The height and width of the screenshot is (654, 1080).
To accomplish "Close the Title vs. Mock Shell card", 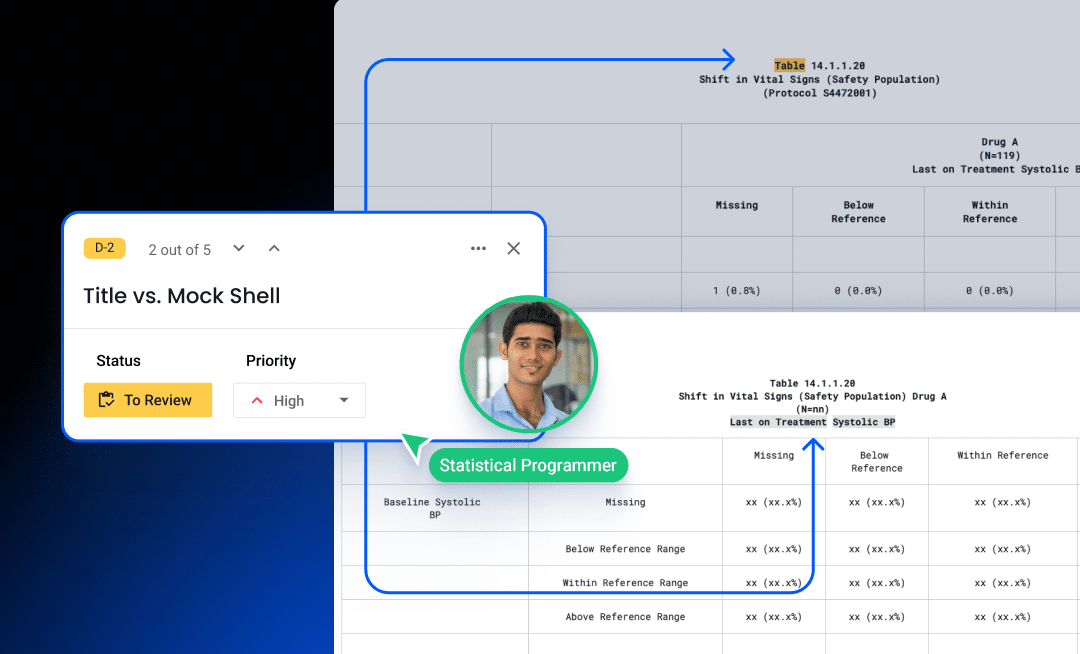I will tap(514, 249).
